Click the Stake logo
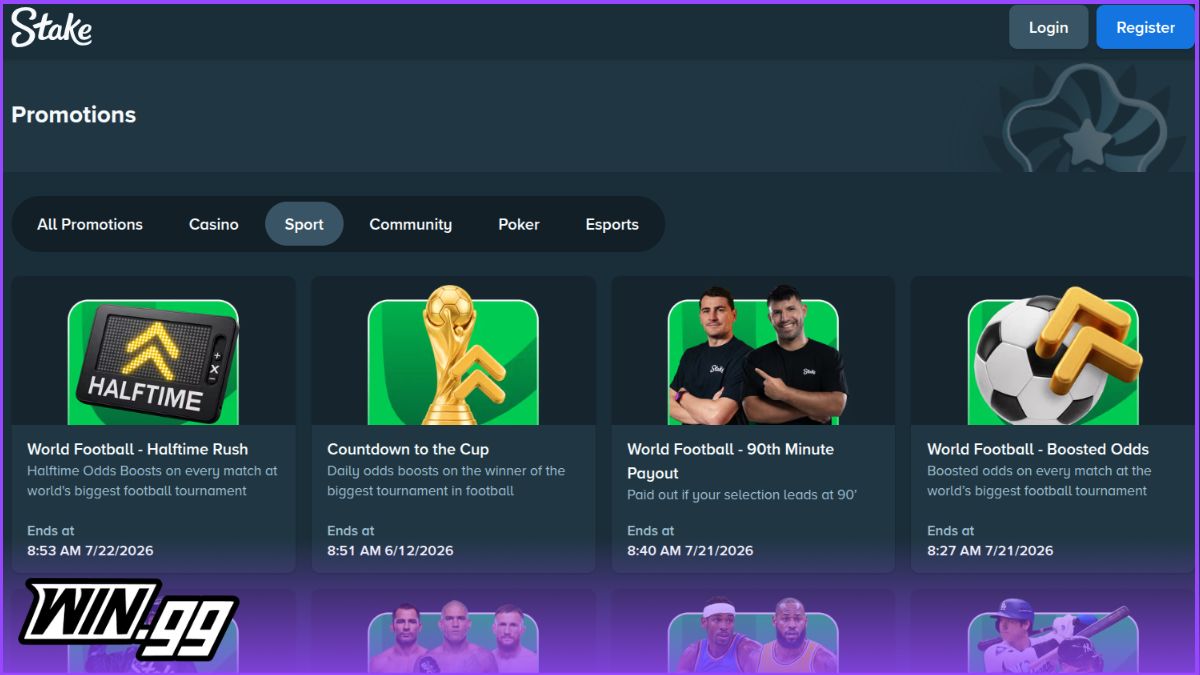The width and height of the screenshot is (1200, 675). [52, 27]
